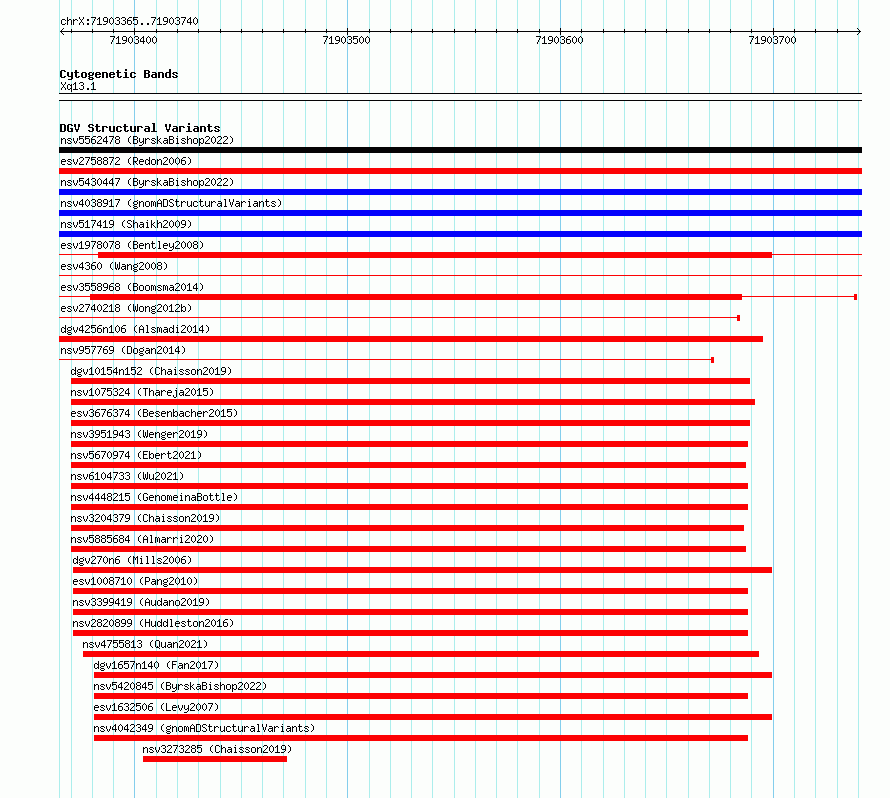Click red bar under nsv4755813 (Quan2021)
This screenshot has height=798, width=890.
tap(421, 654)
